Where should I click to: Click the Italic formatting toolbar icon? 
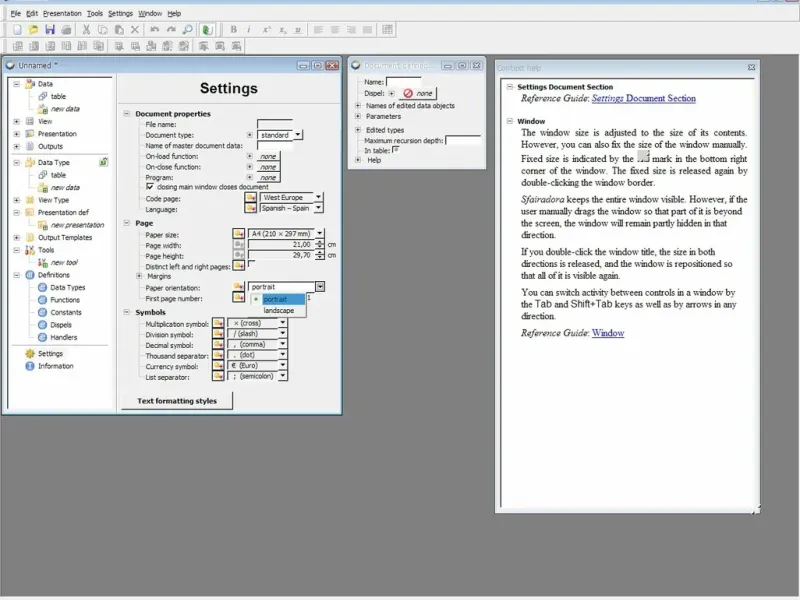(x=250, y=30)
